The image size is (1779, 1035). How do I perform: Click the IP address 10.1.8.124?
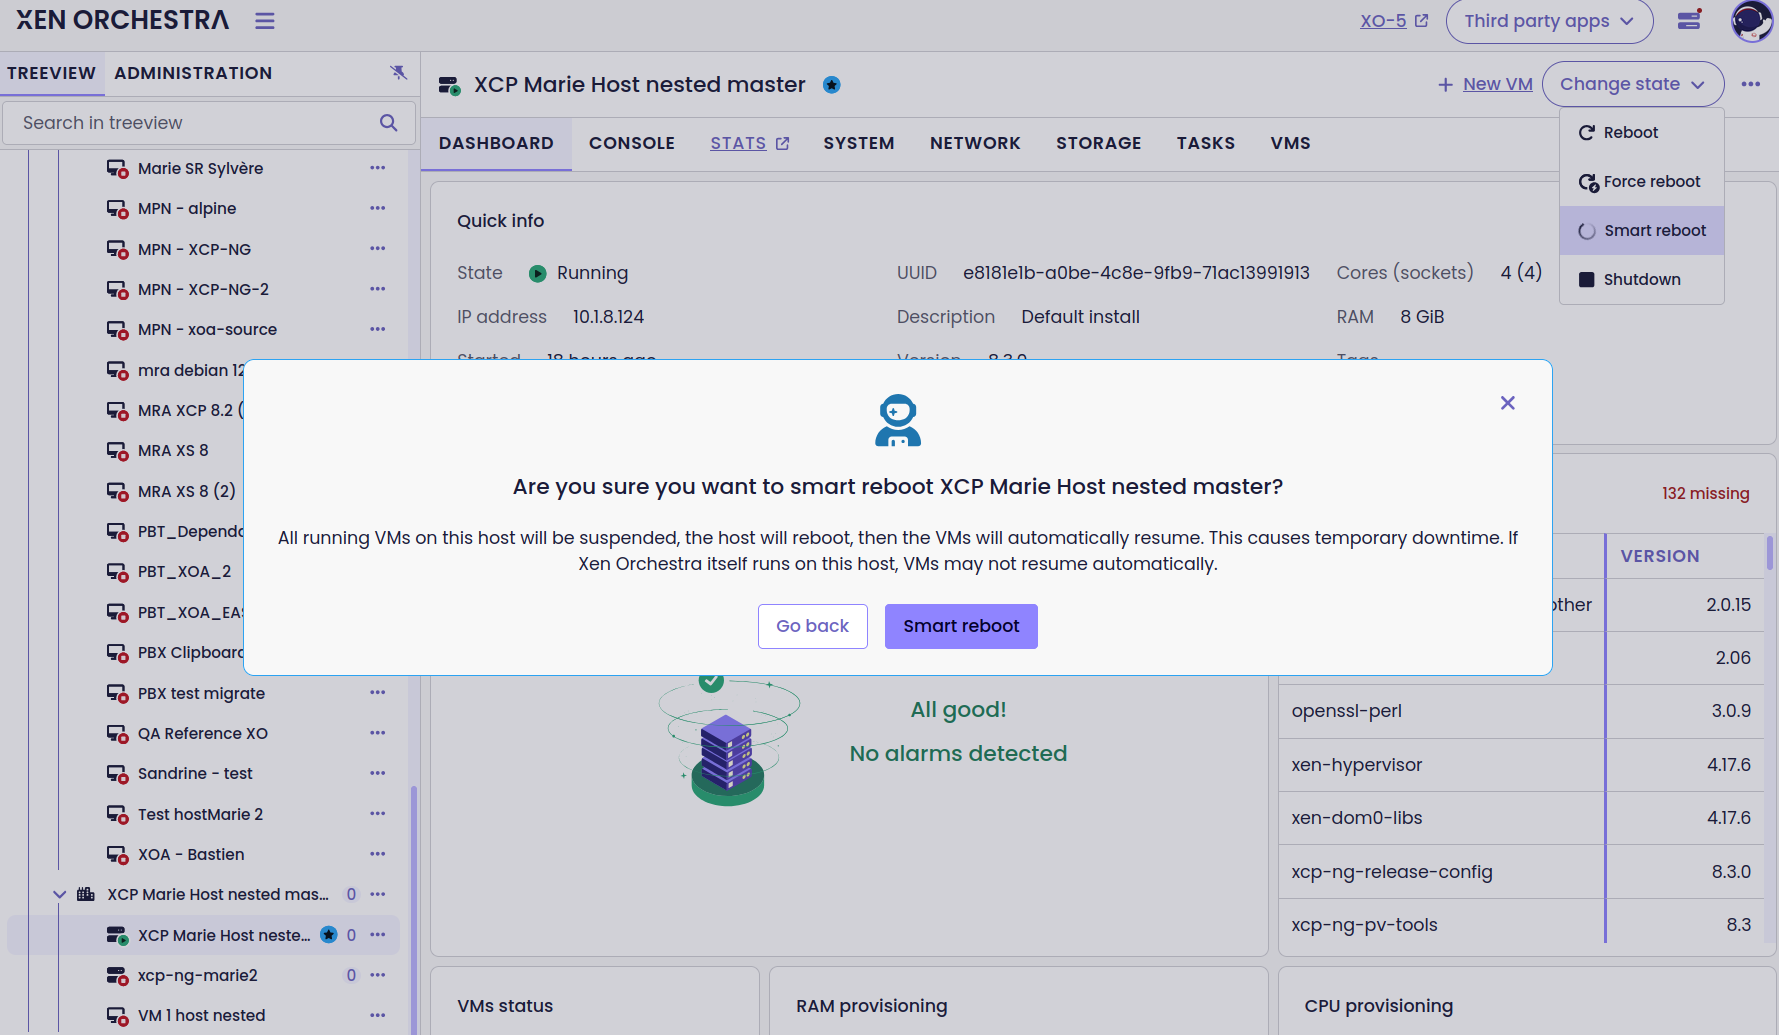tap(608, 317)
